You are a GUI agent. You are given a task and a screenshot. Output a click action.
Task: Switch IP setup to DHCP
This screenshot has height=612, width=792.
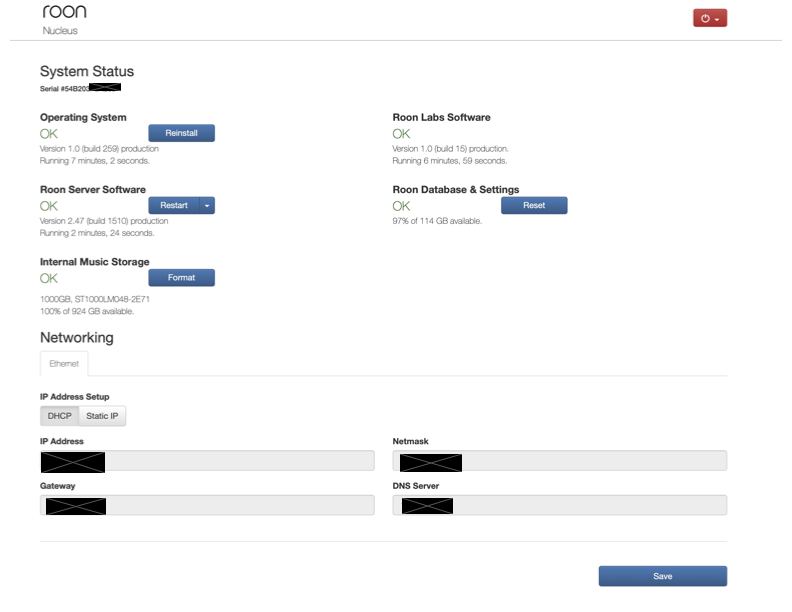[60, 416]
